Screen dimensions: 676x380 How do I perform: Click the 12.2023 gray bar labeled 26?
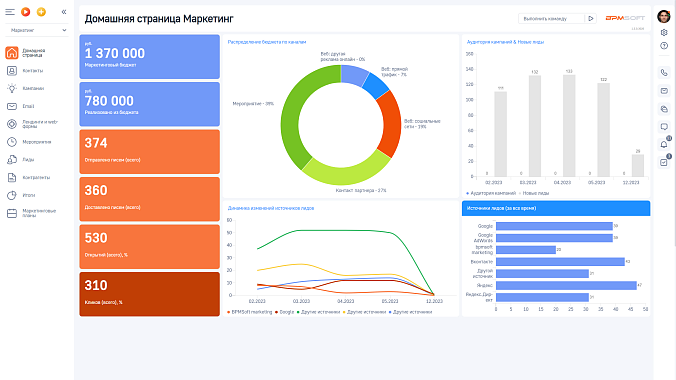tap(638, 166)
